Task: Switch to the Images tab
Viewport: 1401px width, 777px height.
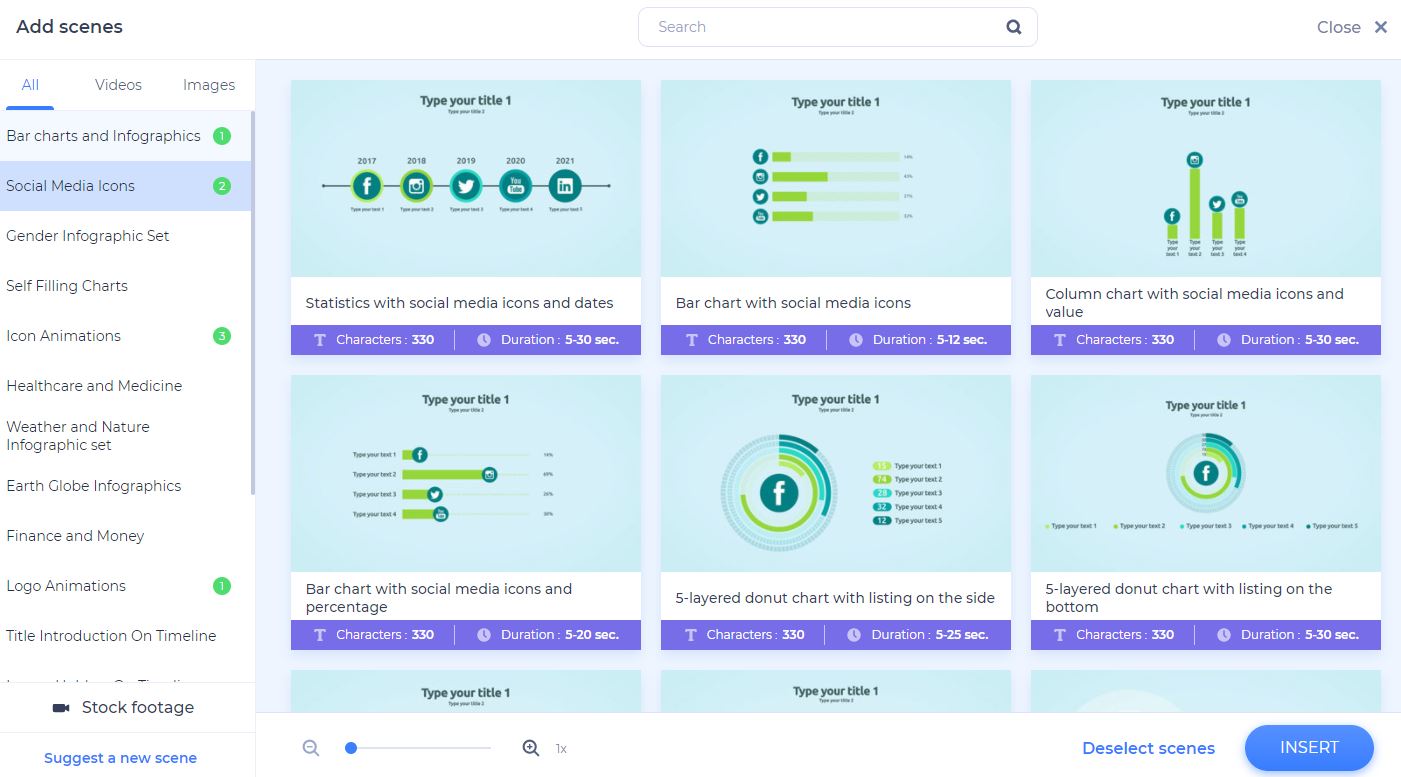Action: point(208,85)
